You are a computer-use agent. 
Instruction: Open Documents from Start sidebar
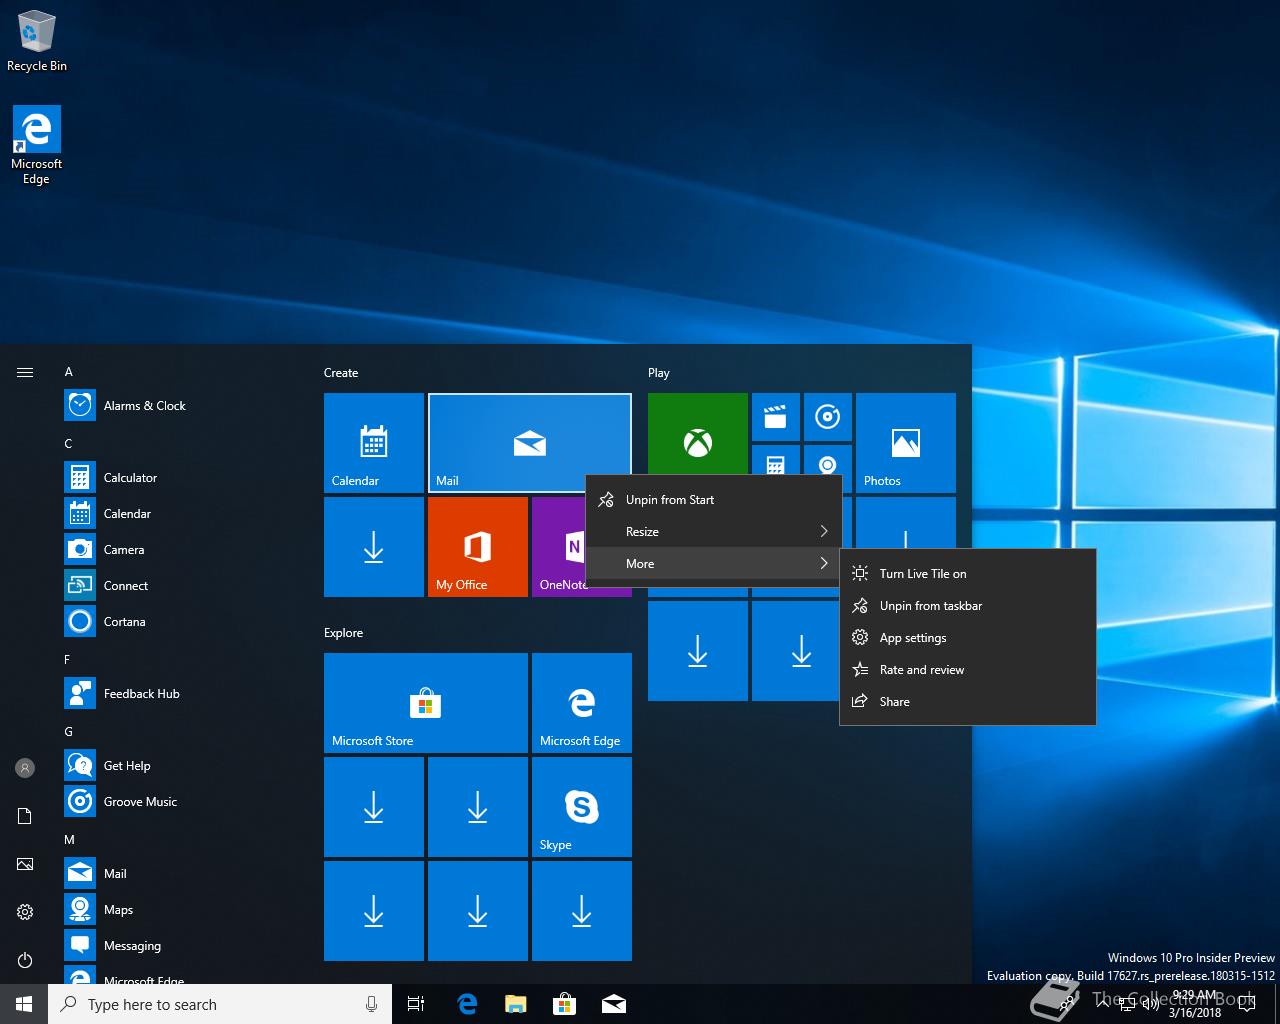(25, 816)
